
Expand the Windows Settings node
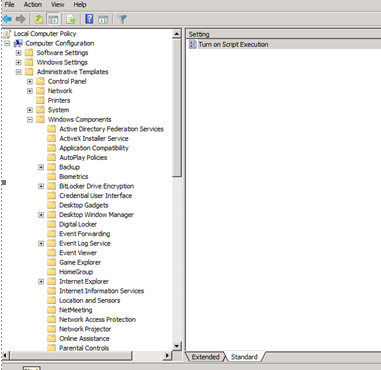tap(18, 62)
